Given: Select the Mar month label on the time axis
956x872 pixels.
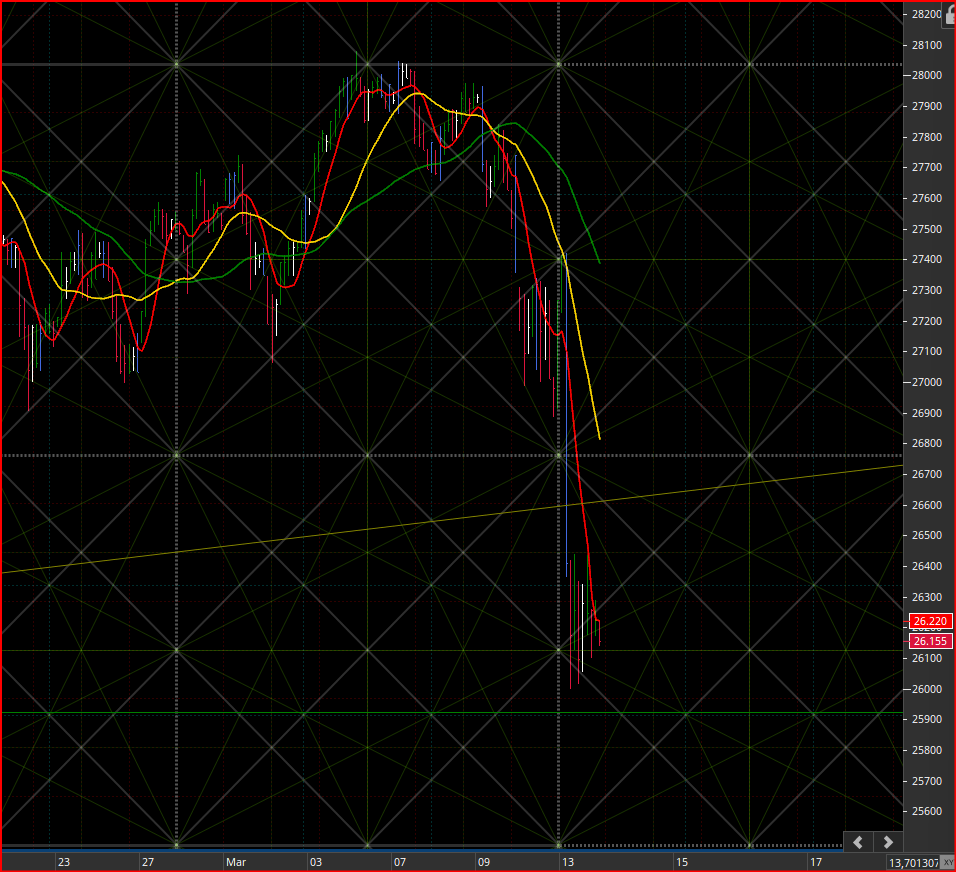Looking at the screenshot, I should click(x=236, y=862).
